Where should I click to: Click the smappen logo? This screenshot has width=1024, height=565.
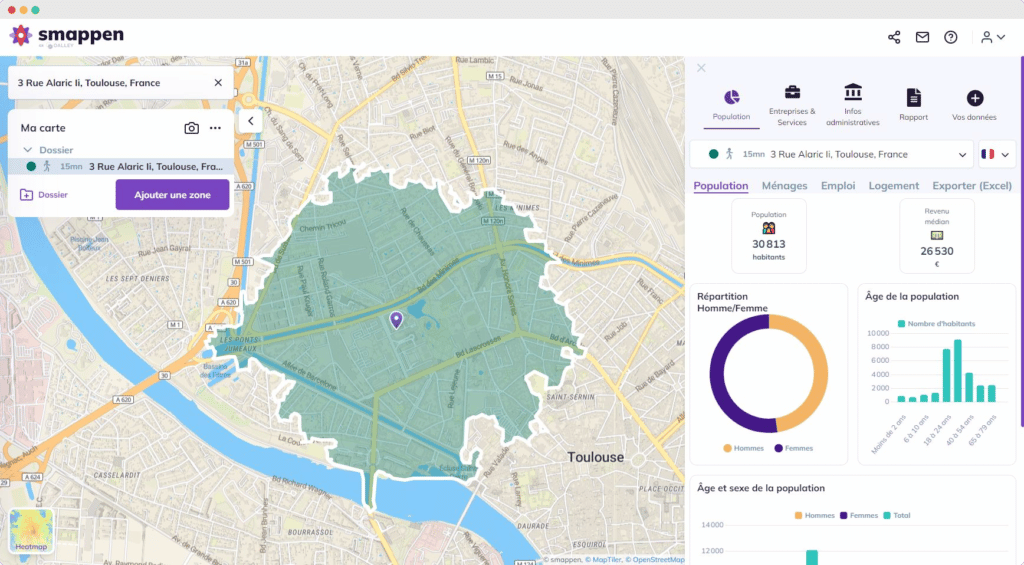point(67,35)
